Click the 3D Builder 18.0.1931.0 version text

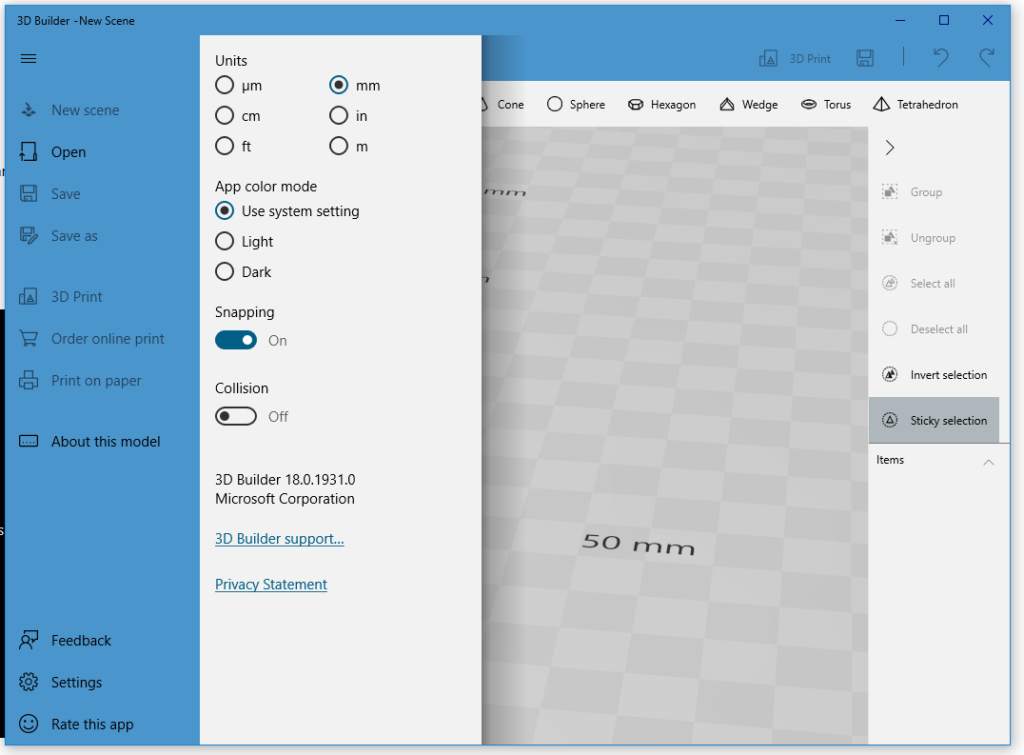pyautogui.click(x=285, y=479)
